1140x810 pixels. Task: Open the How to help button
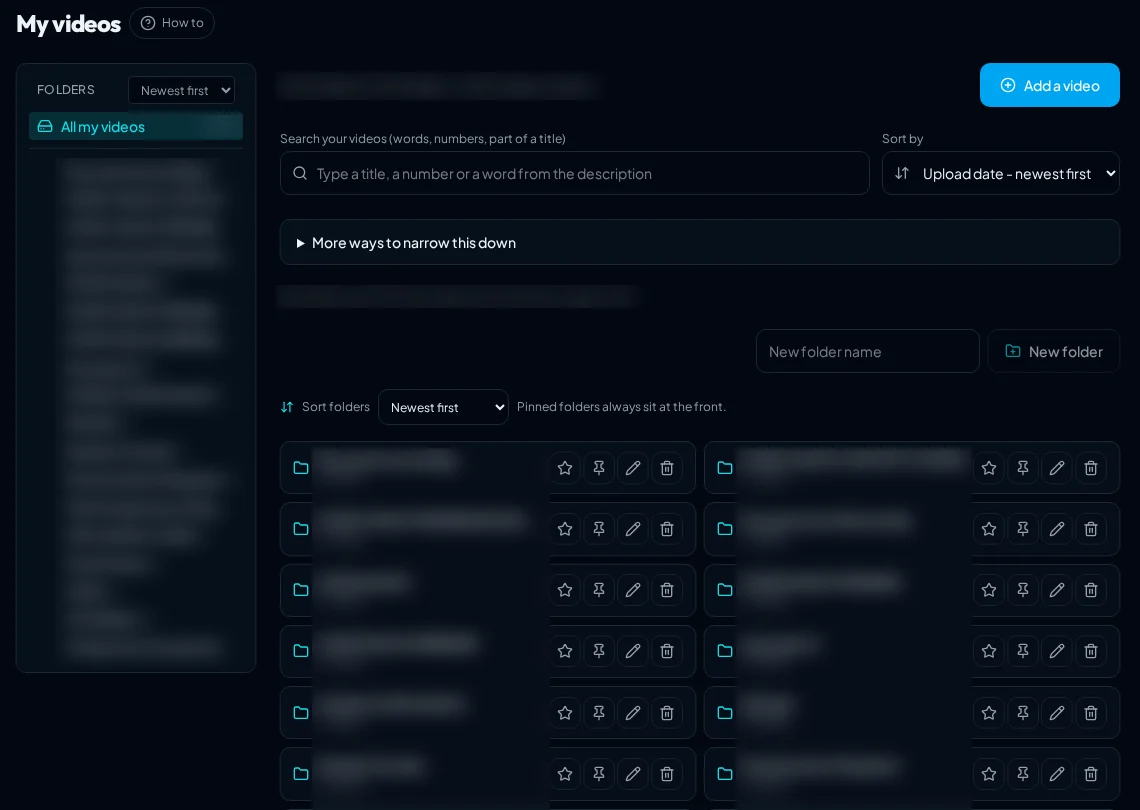click(x=172, y=23)
